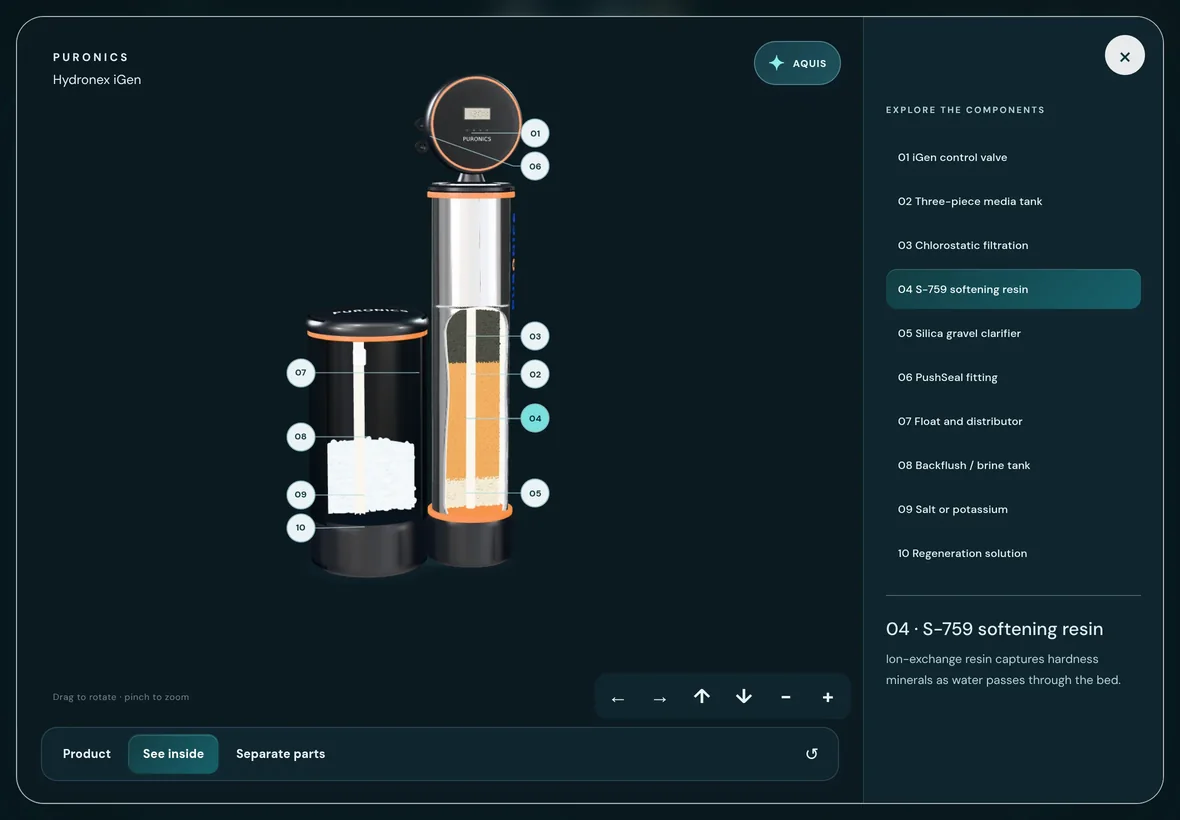Click hotspot marker 02 on the media tank

click(x=535, y=374)
